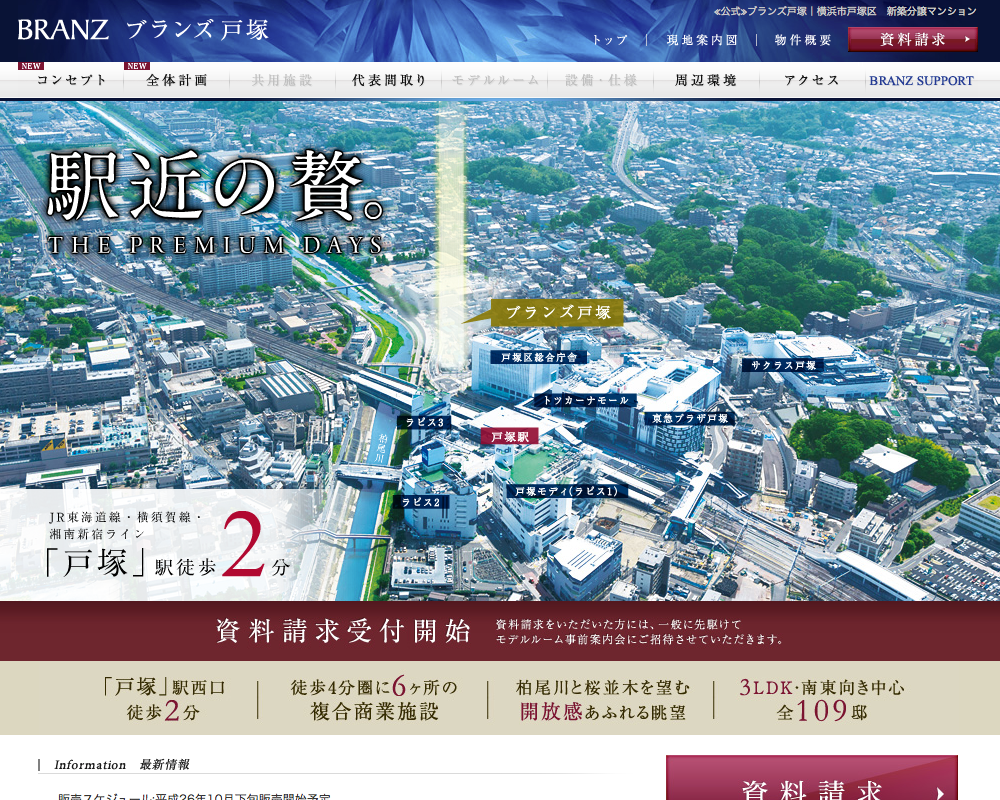Image resolution: width=1000 pixels, height=800 pixels.
Task: Select the red 戸塚駅 station label
Action: click(510, 436)
